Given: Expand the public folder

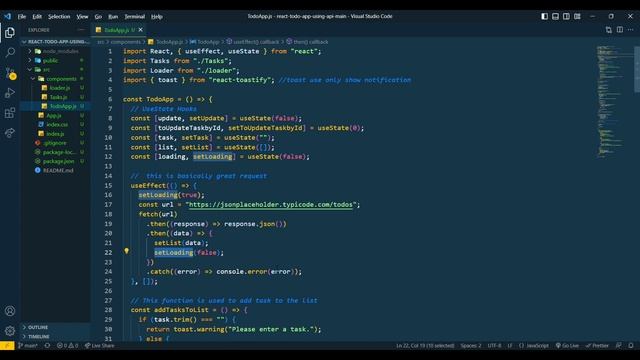Looking at the screenshot, I should pyautogui.click(x=56, y=60).
